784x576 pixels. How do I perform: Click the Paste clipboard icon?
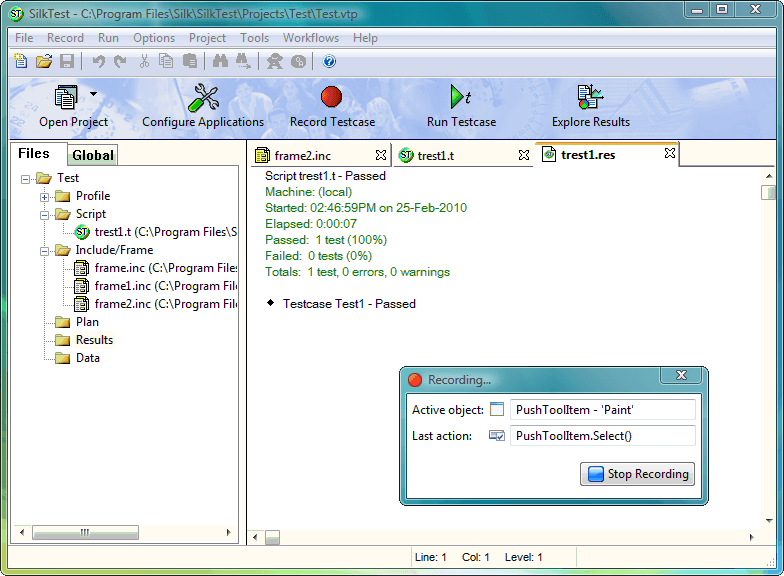click(190, 61)
